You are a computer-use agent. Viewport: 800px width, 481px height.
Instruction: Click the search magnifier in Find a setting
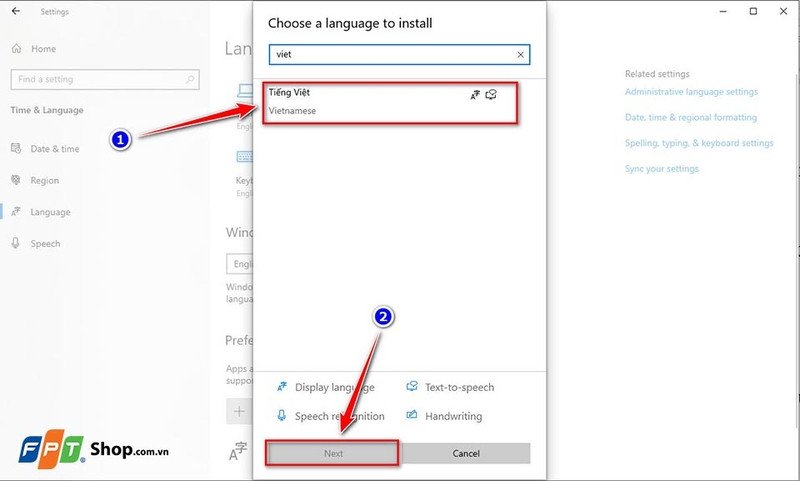point(190,79)
